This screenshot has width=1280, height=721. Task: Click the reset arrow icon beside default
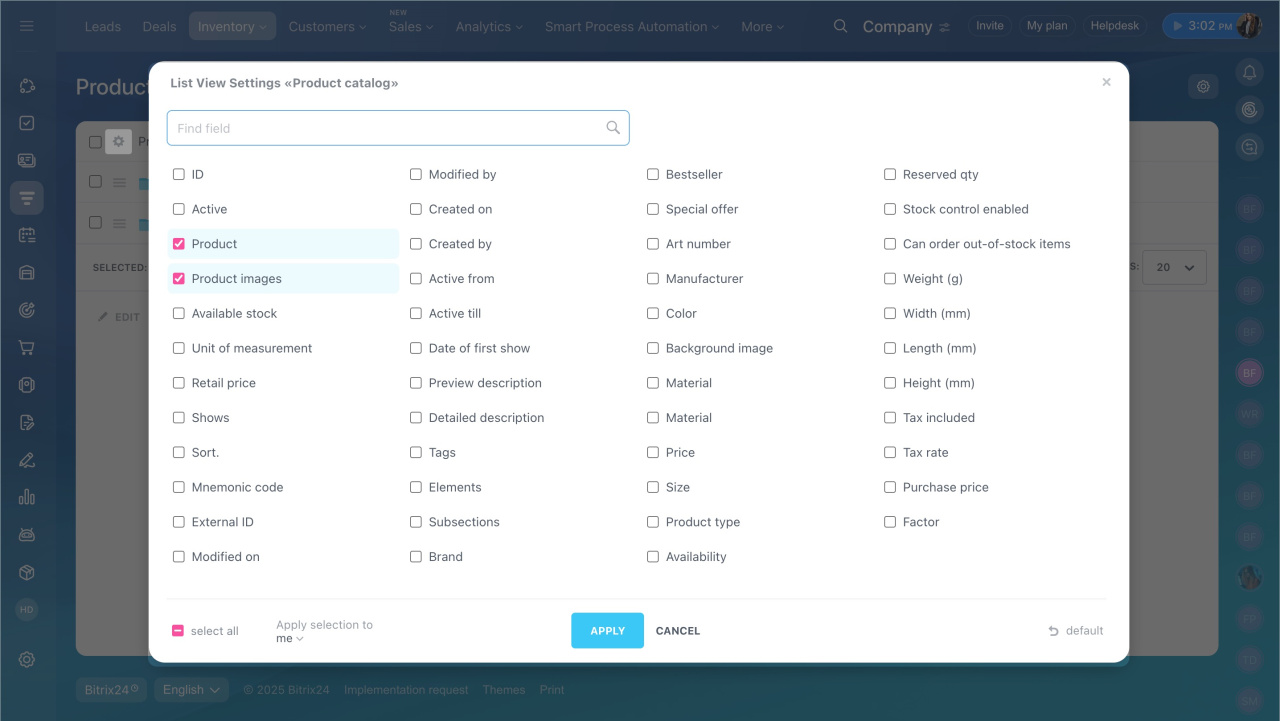click(x=1053, y=631)
